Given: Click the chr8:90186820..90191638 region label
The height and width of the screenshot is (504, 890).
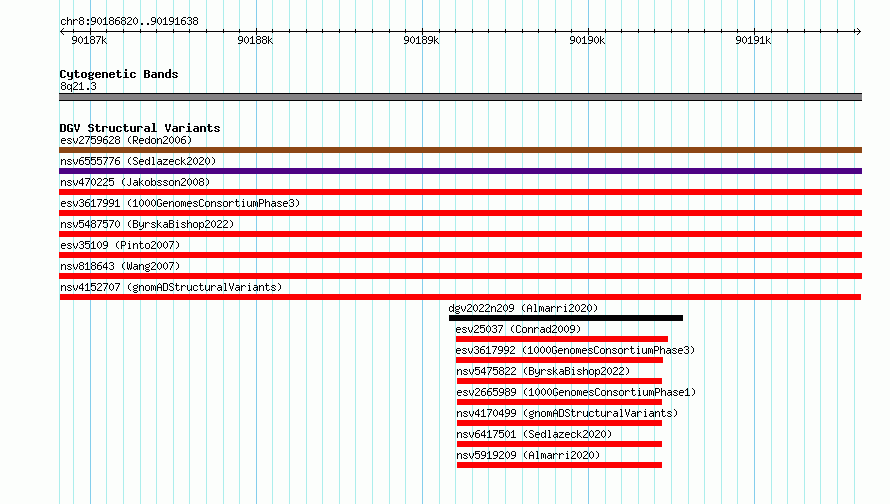Looking at the screenshot, I should pos(129,21).
